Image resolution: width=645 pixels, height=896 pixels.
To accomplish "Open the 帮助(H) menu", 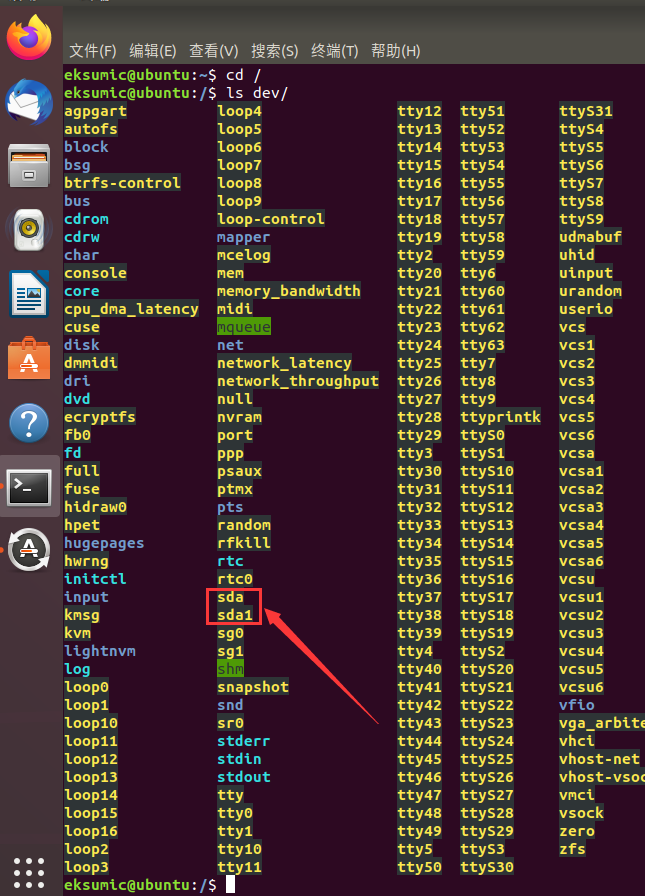I will coord(396,51).
